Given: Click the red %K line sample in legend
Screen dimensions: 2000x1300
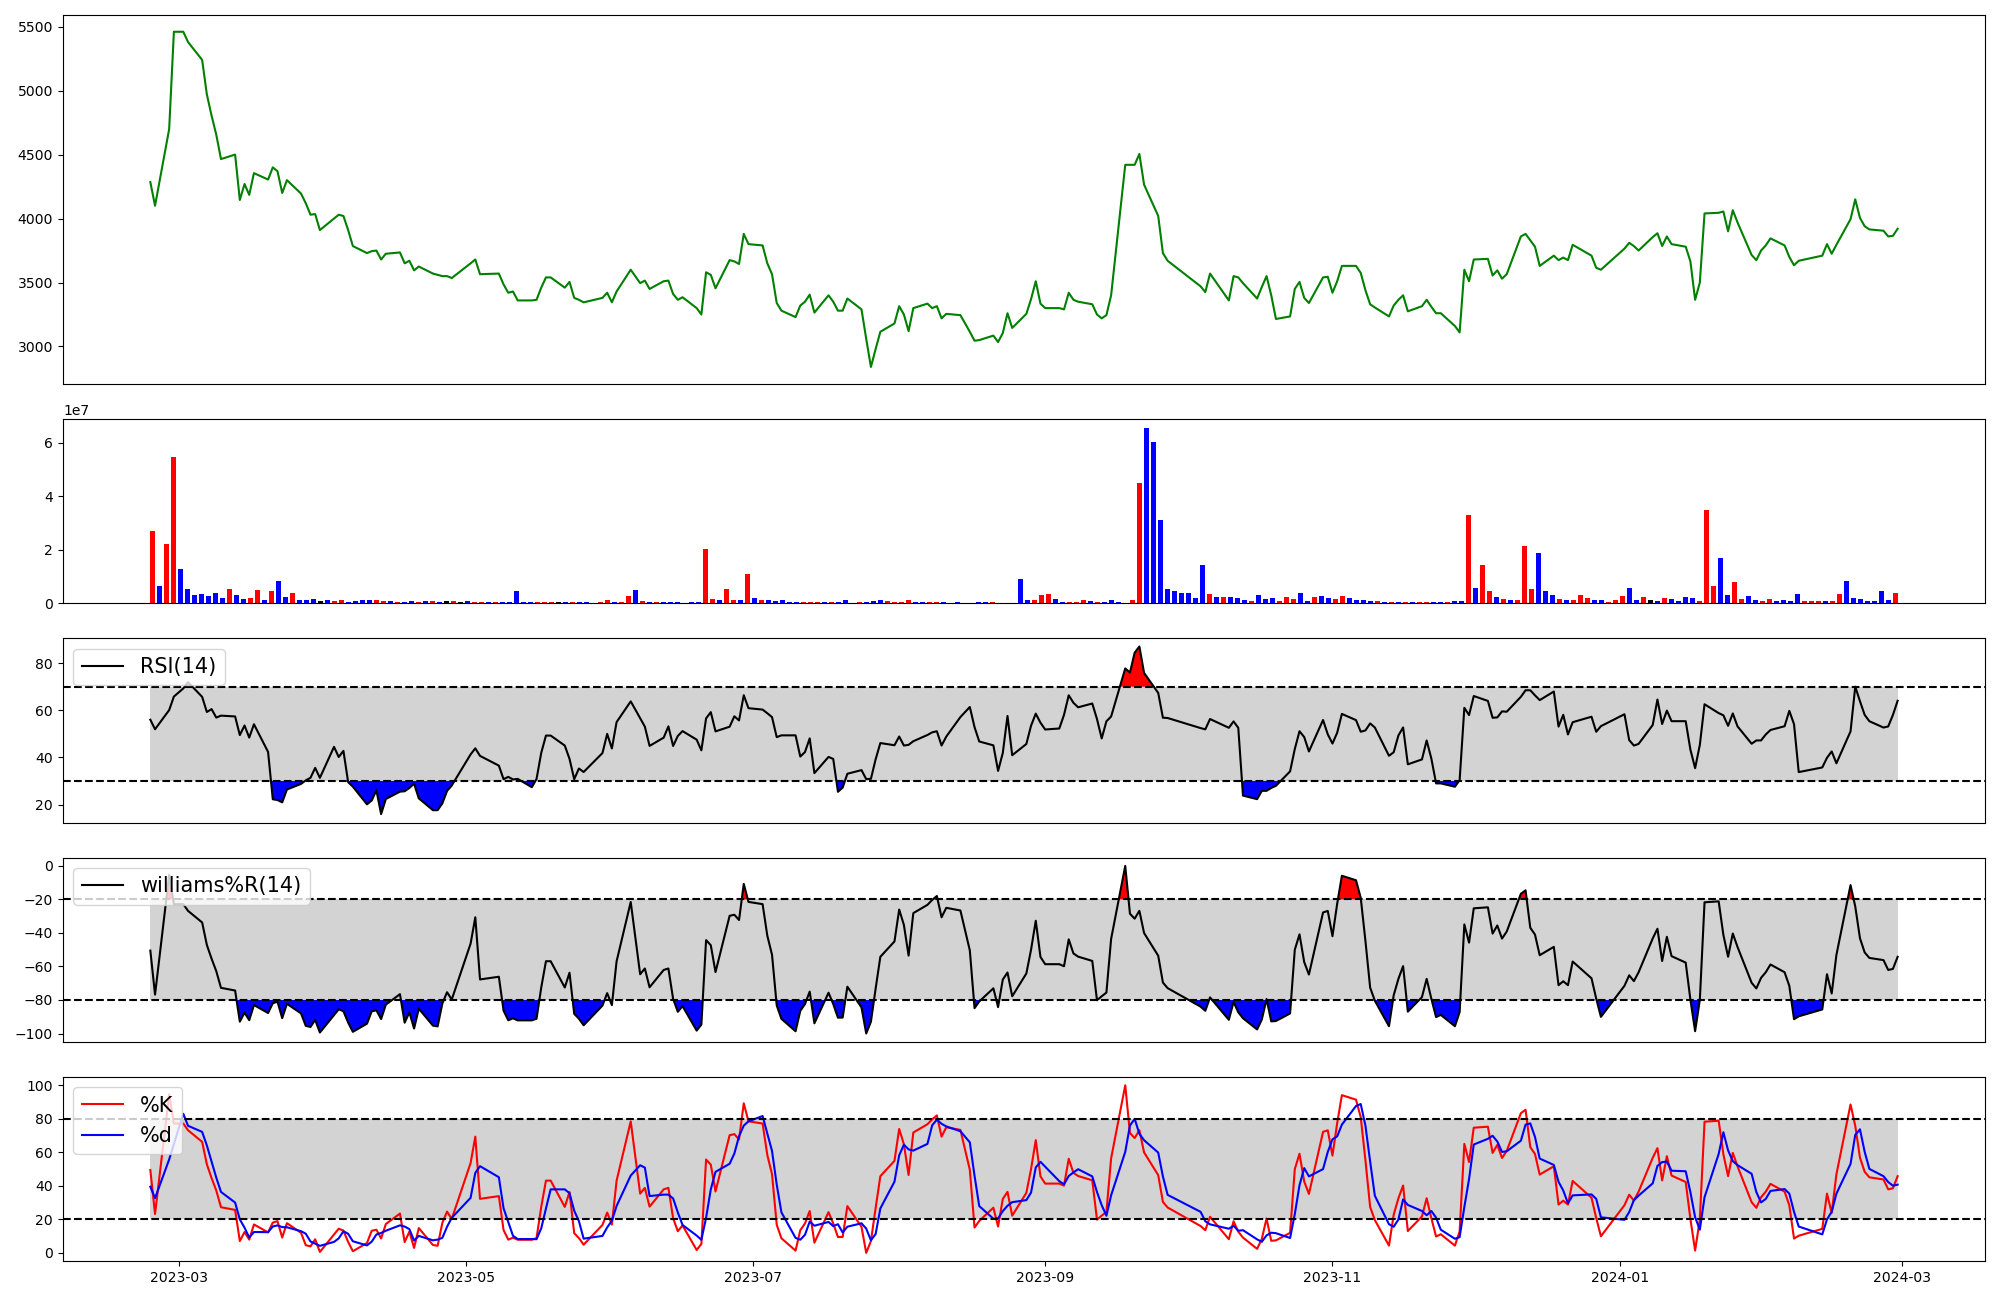Looking at the screenshot, I should 102,1105.
